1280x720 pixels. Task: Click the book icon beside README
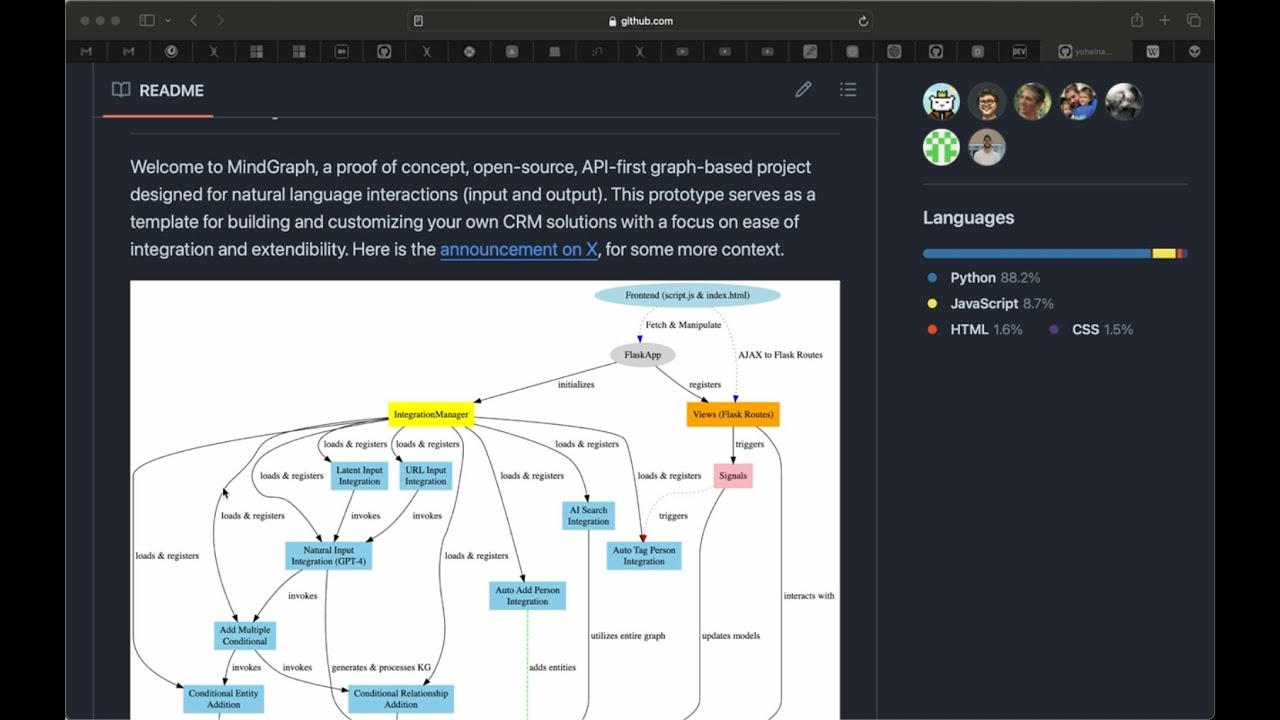[120, 89]
